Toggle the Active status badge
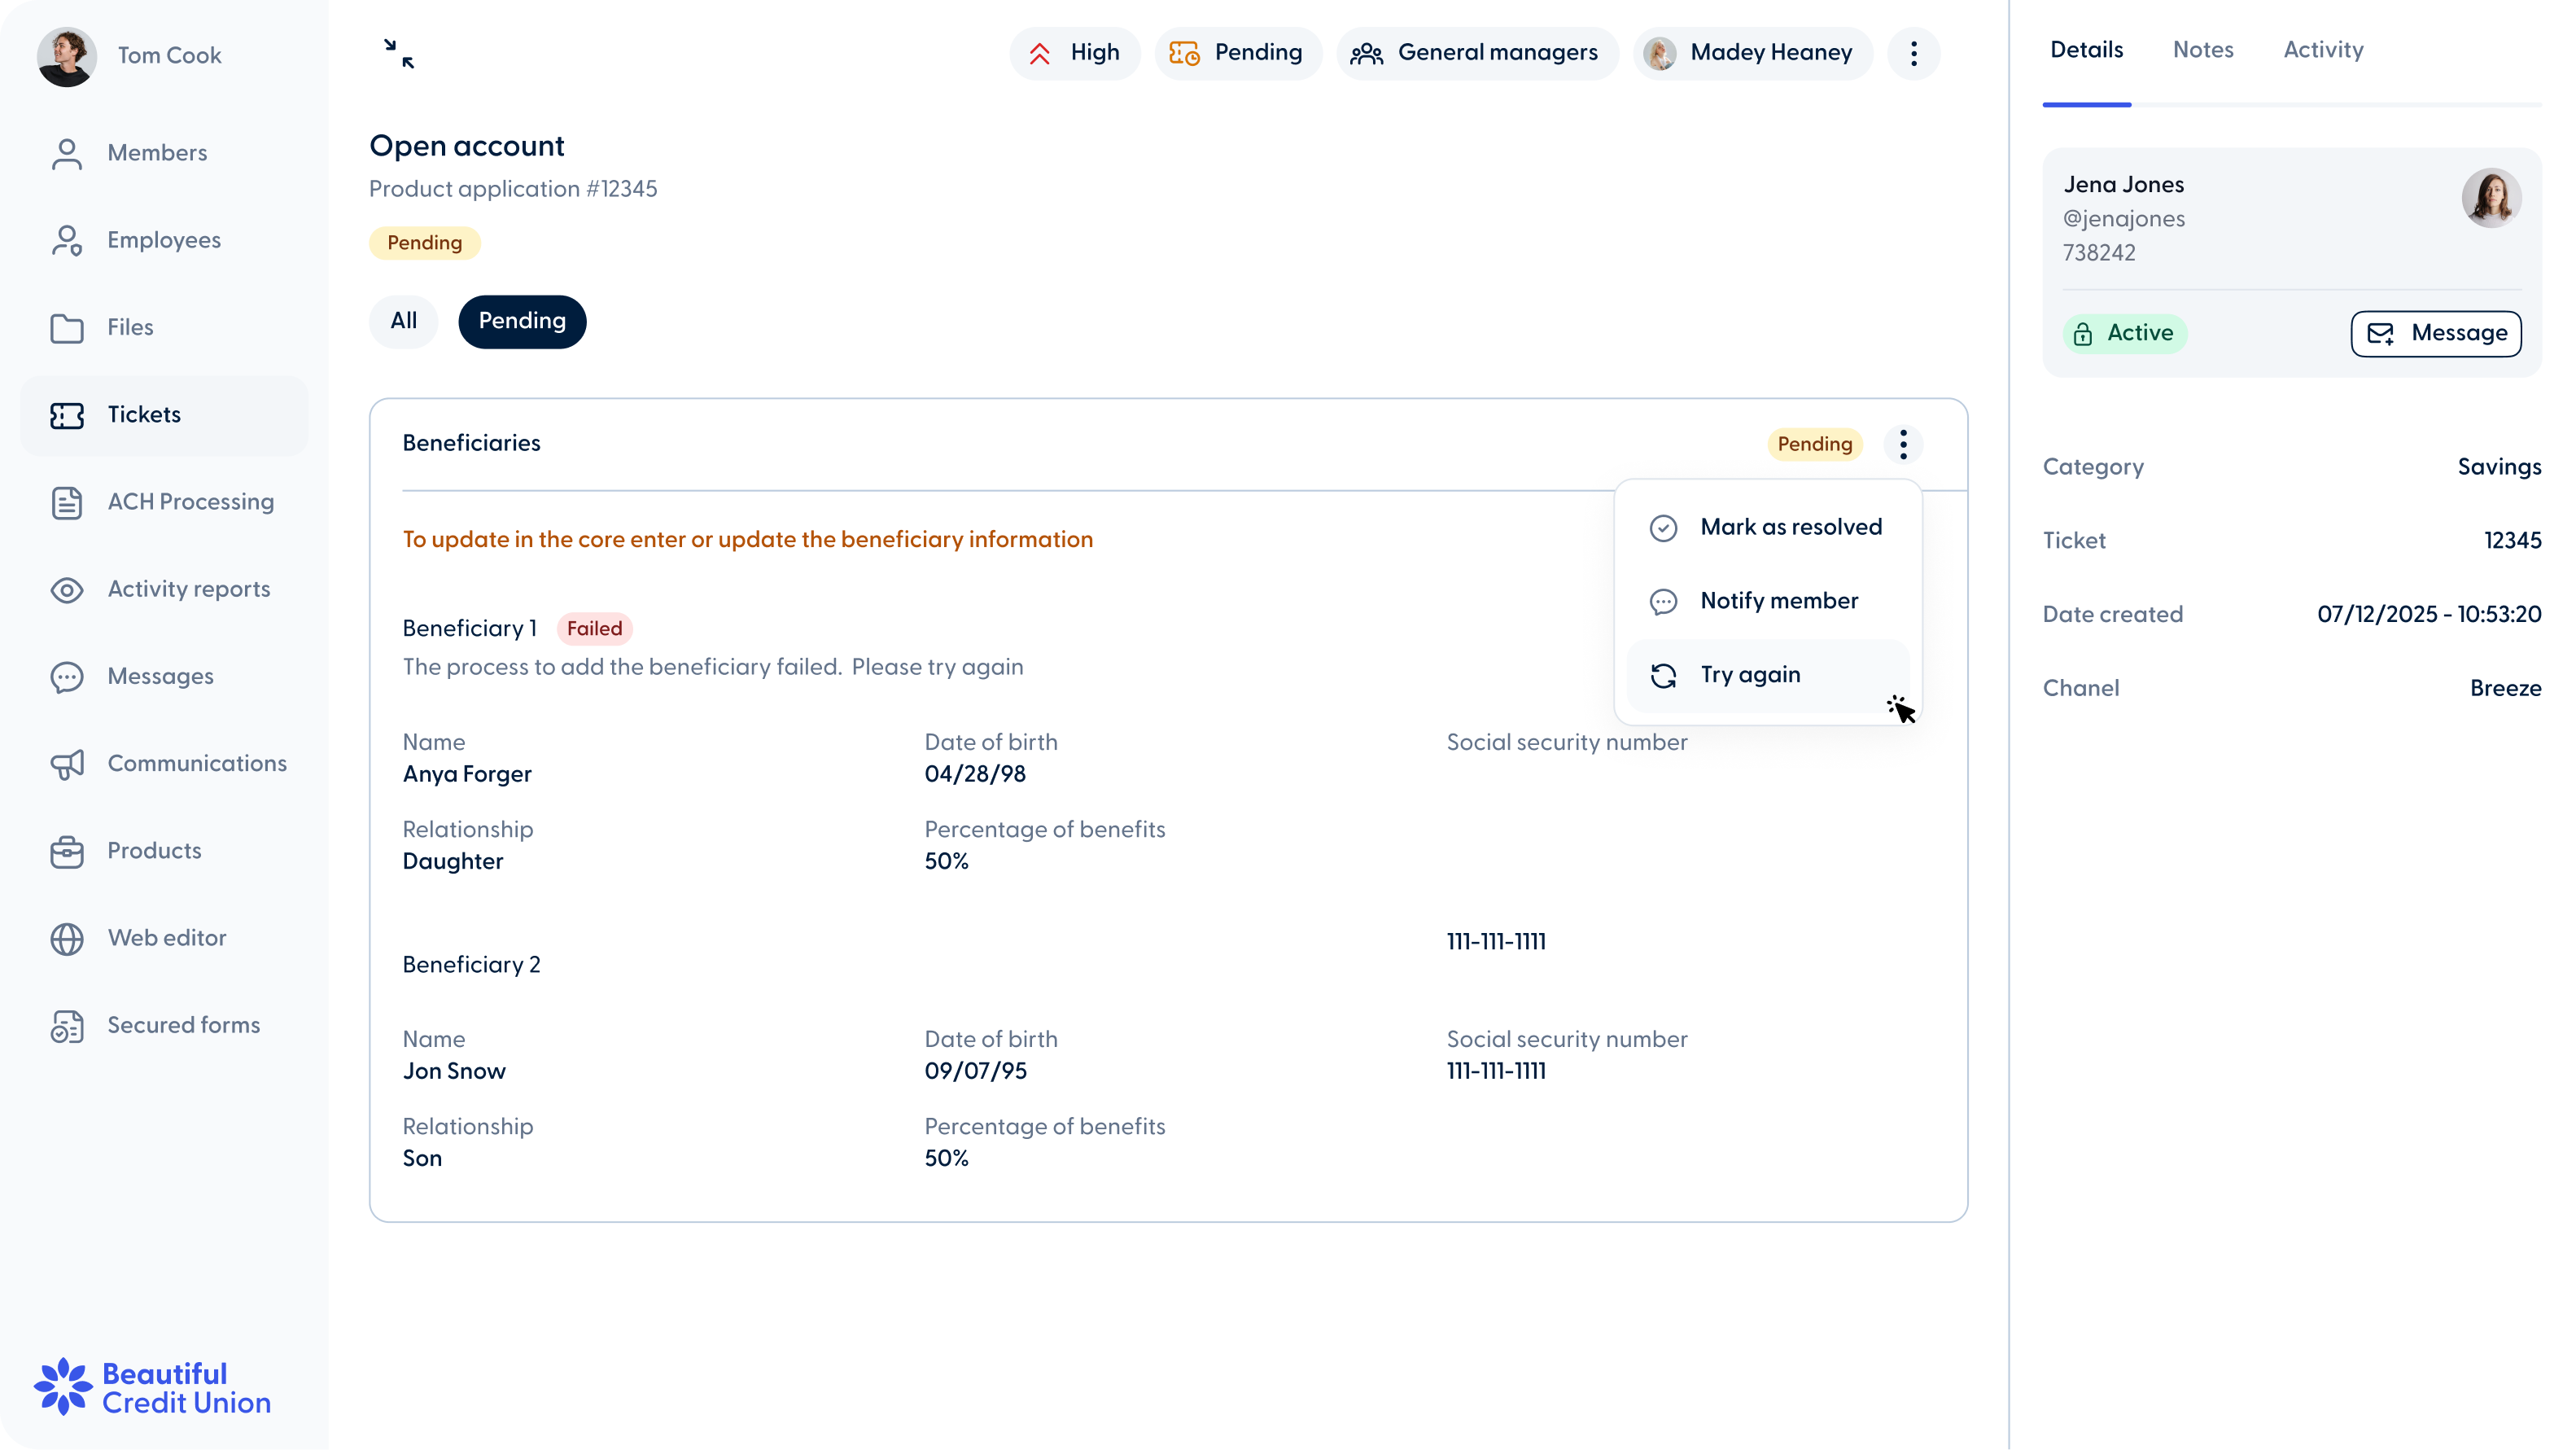 (x=2125, y=333)
